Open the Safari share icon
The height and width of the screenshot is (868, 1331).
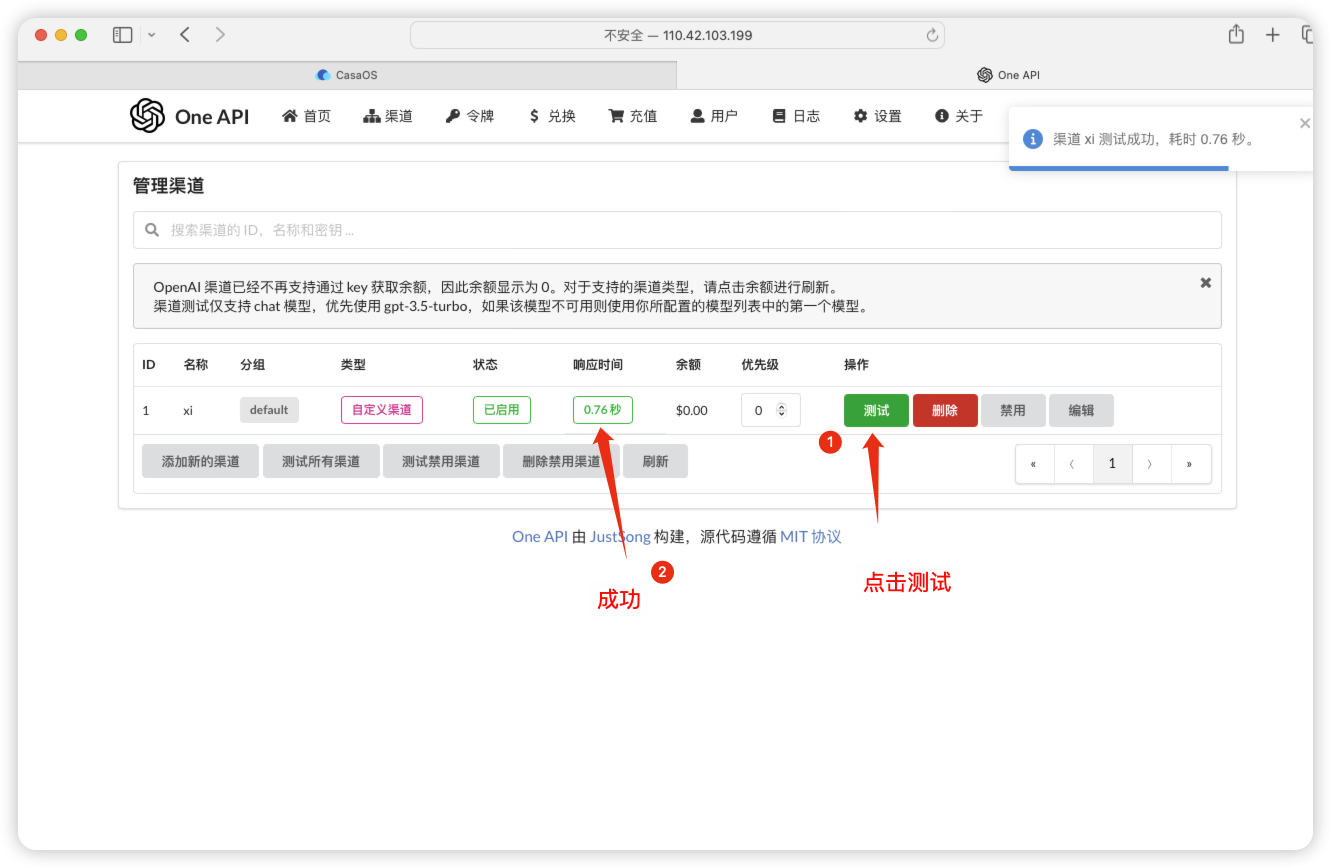(1237, 34)
